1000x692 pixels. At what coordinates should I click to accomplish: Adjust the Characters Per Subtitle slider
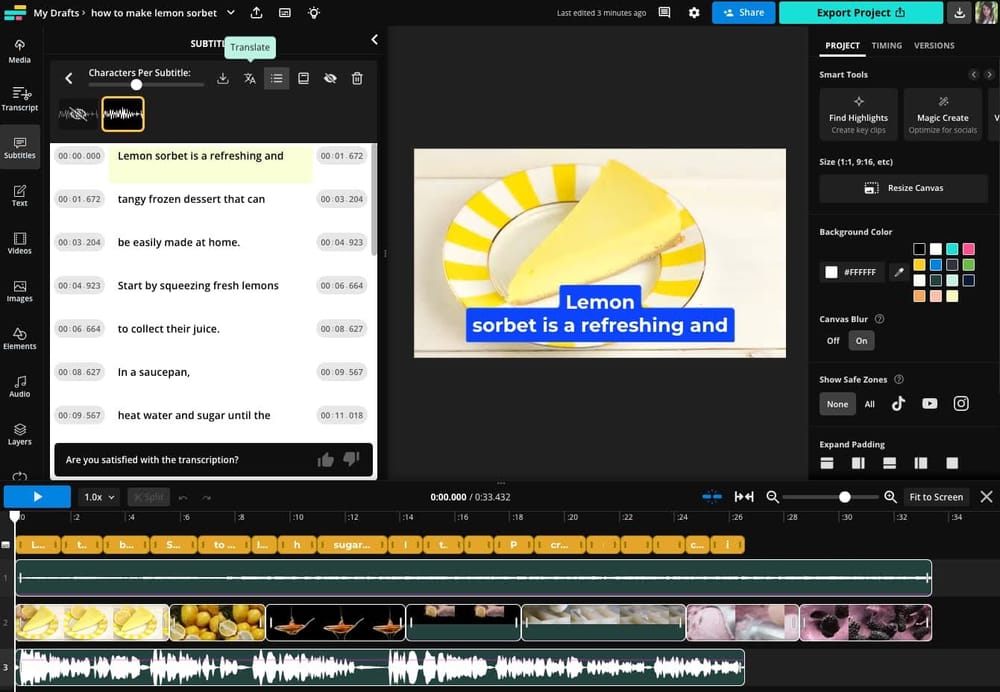(x=137, y=86)
